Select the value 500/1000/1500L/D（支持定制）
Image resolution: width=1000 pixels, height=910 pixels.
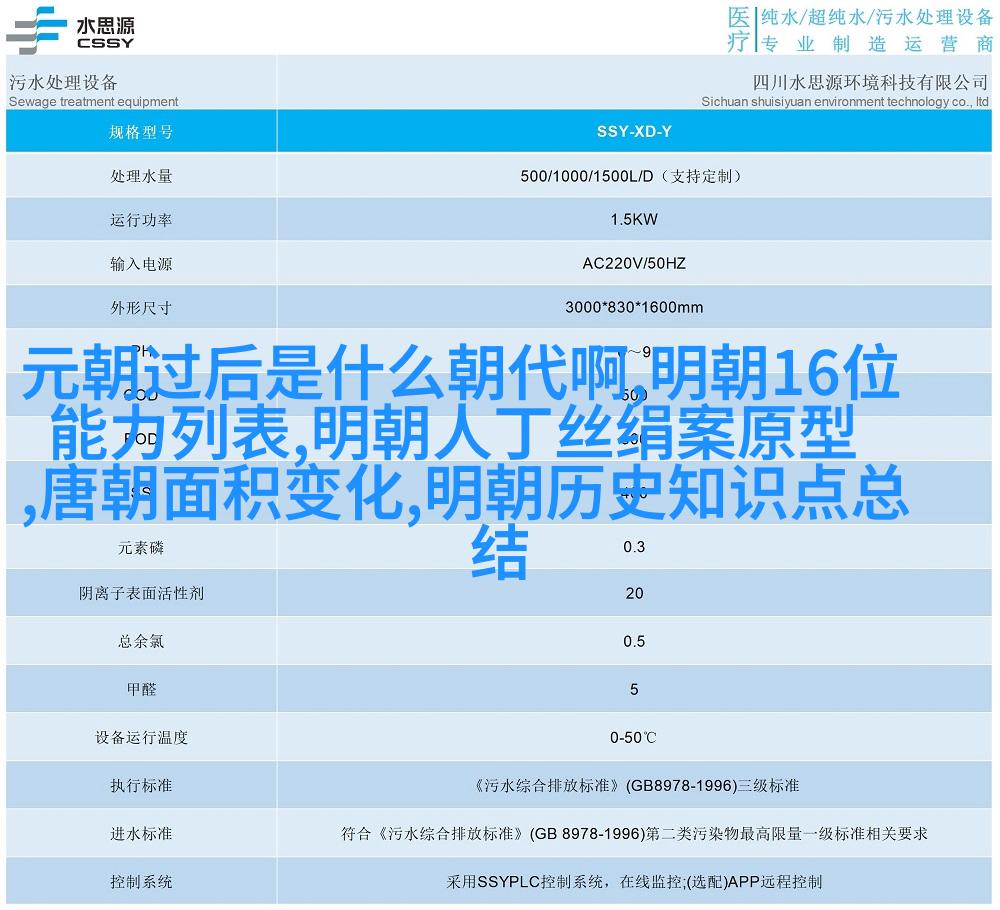[634, 176]
